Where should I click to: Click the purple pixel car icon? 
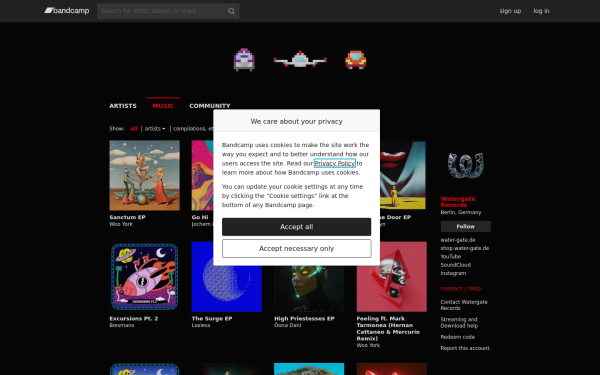point(244,60)
